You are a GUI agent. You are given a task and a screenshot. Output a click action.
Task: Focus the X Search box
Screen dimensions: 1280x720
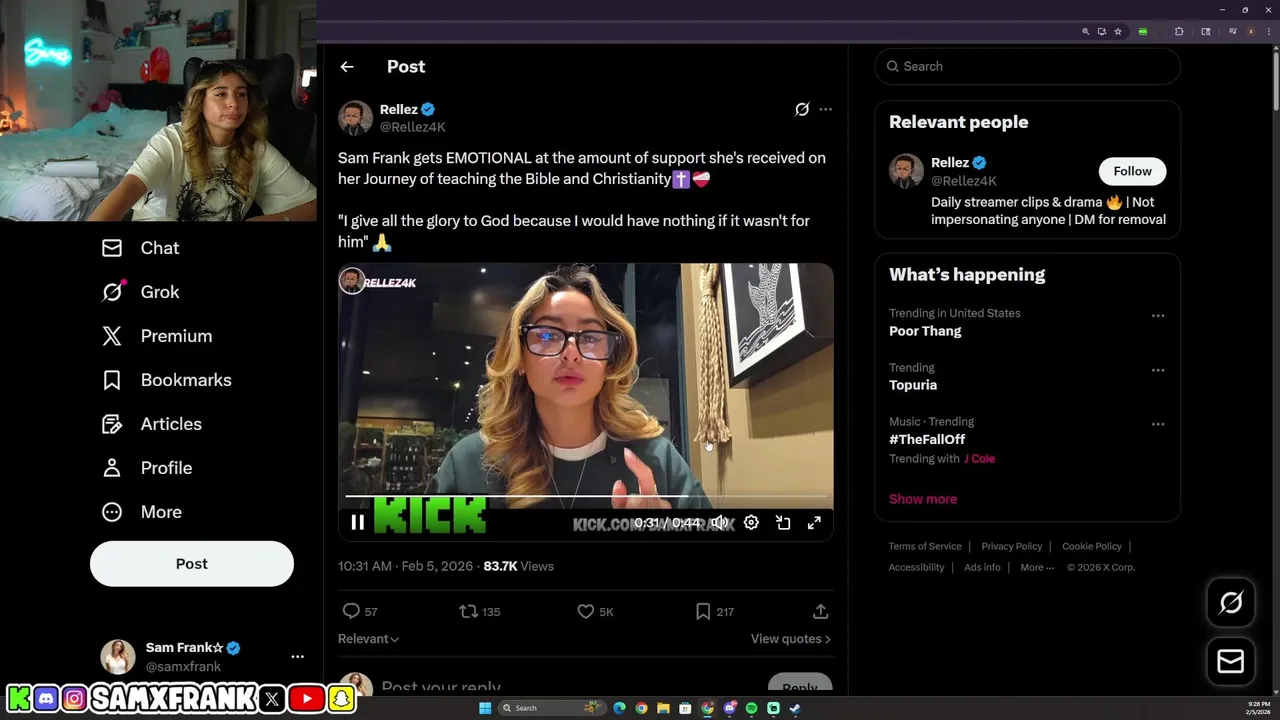(1027, 66)
